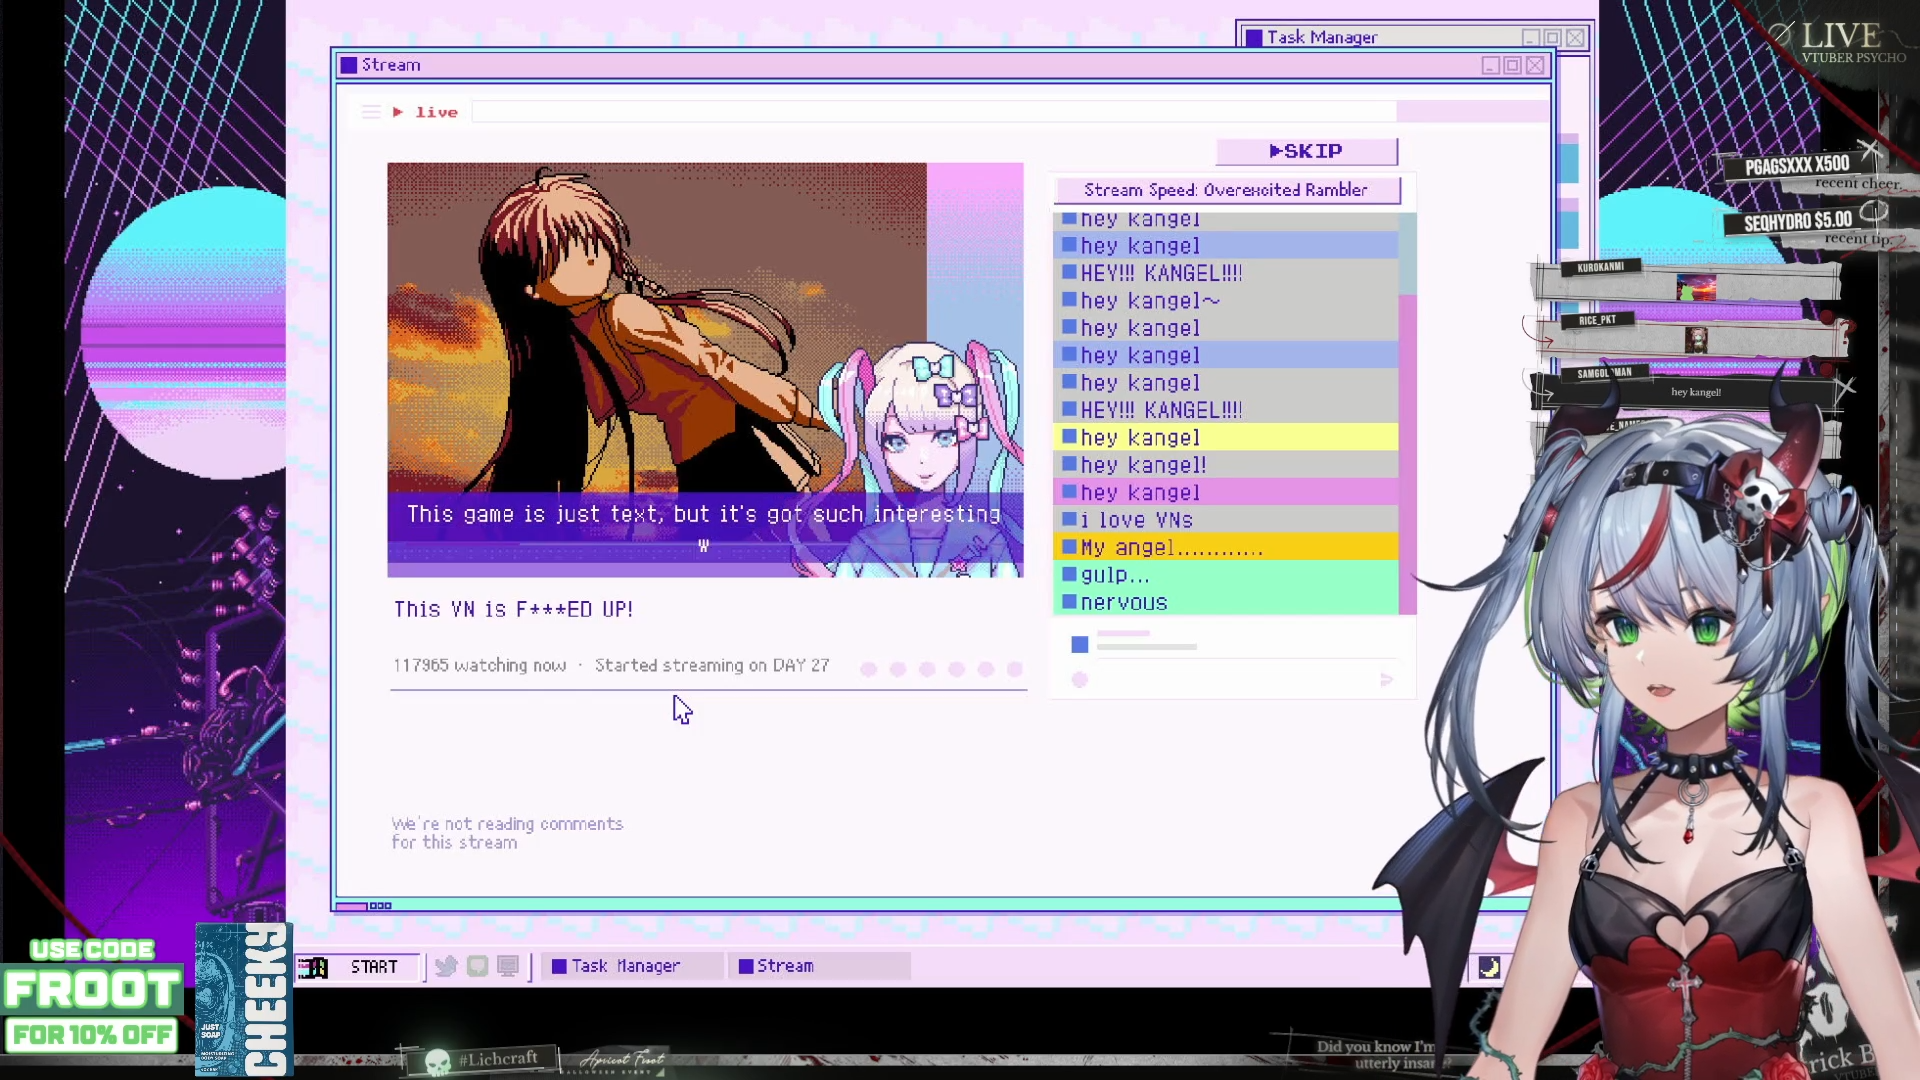Click the emoji circle in chat input
This screenshot has width=1920, height=1080.
(1079, 680)
